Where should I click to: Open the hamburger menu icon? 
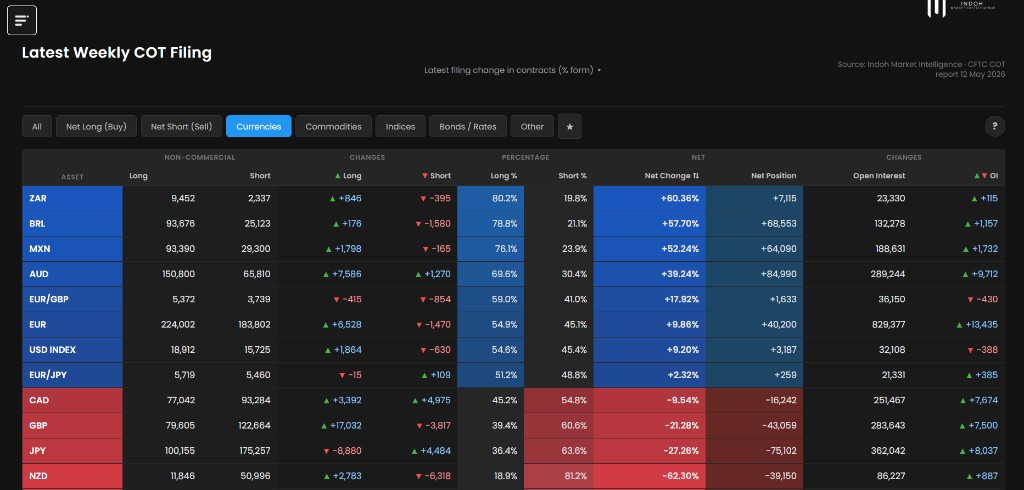point(22,20)
